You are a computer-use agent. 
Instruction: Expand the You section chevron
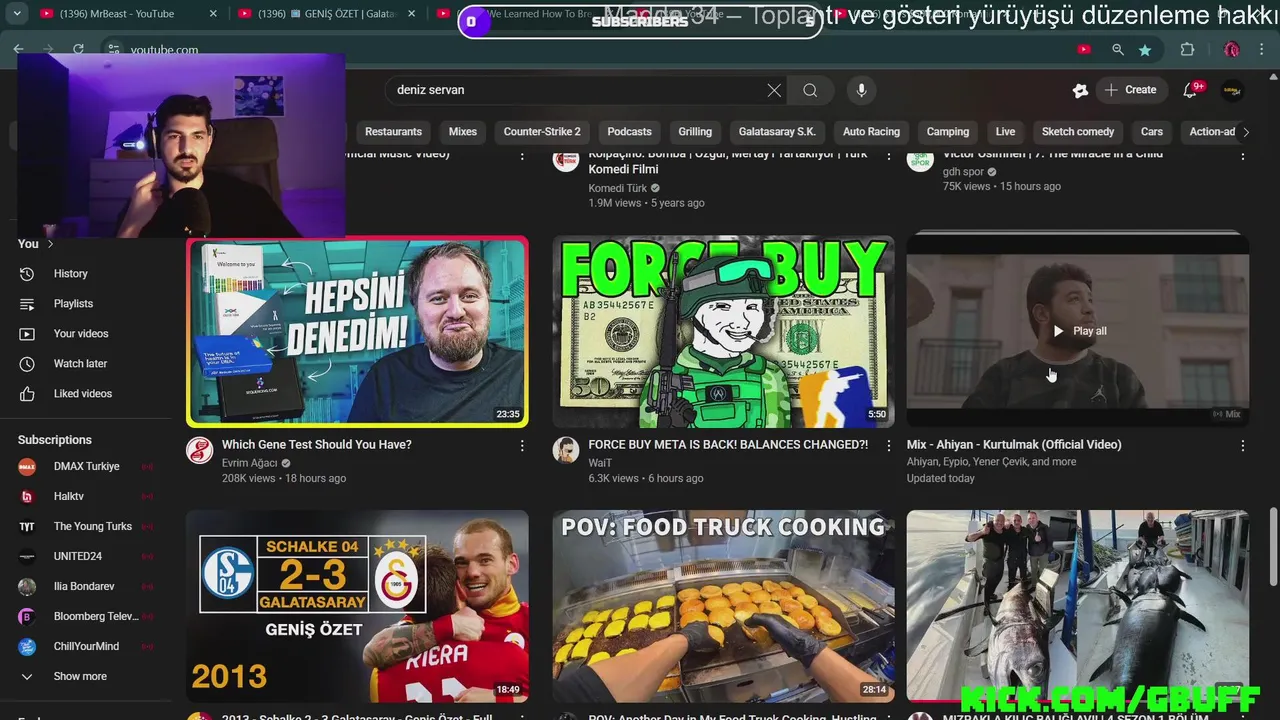(x=50, y=244)
